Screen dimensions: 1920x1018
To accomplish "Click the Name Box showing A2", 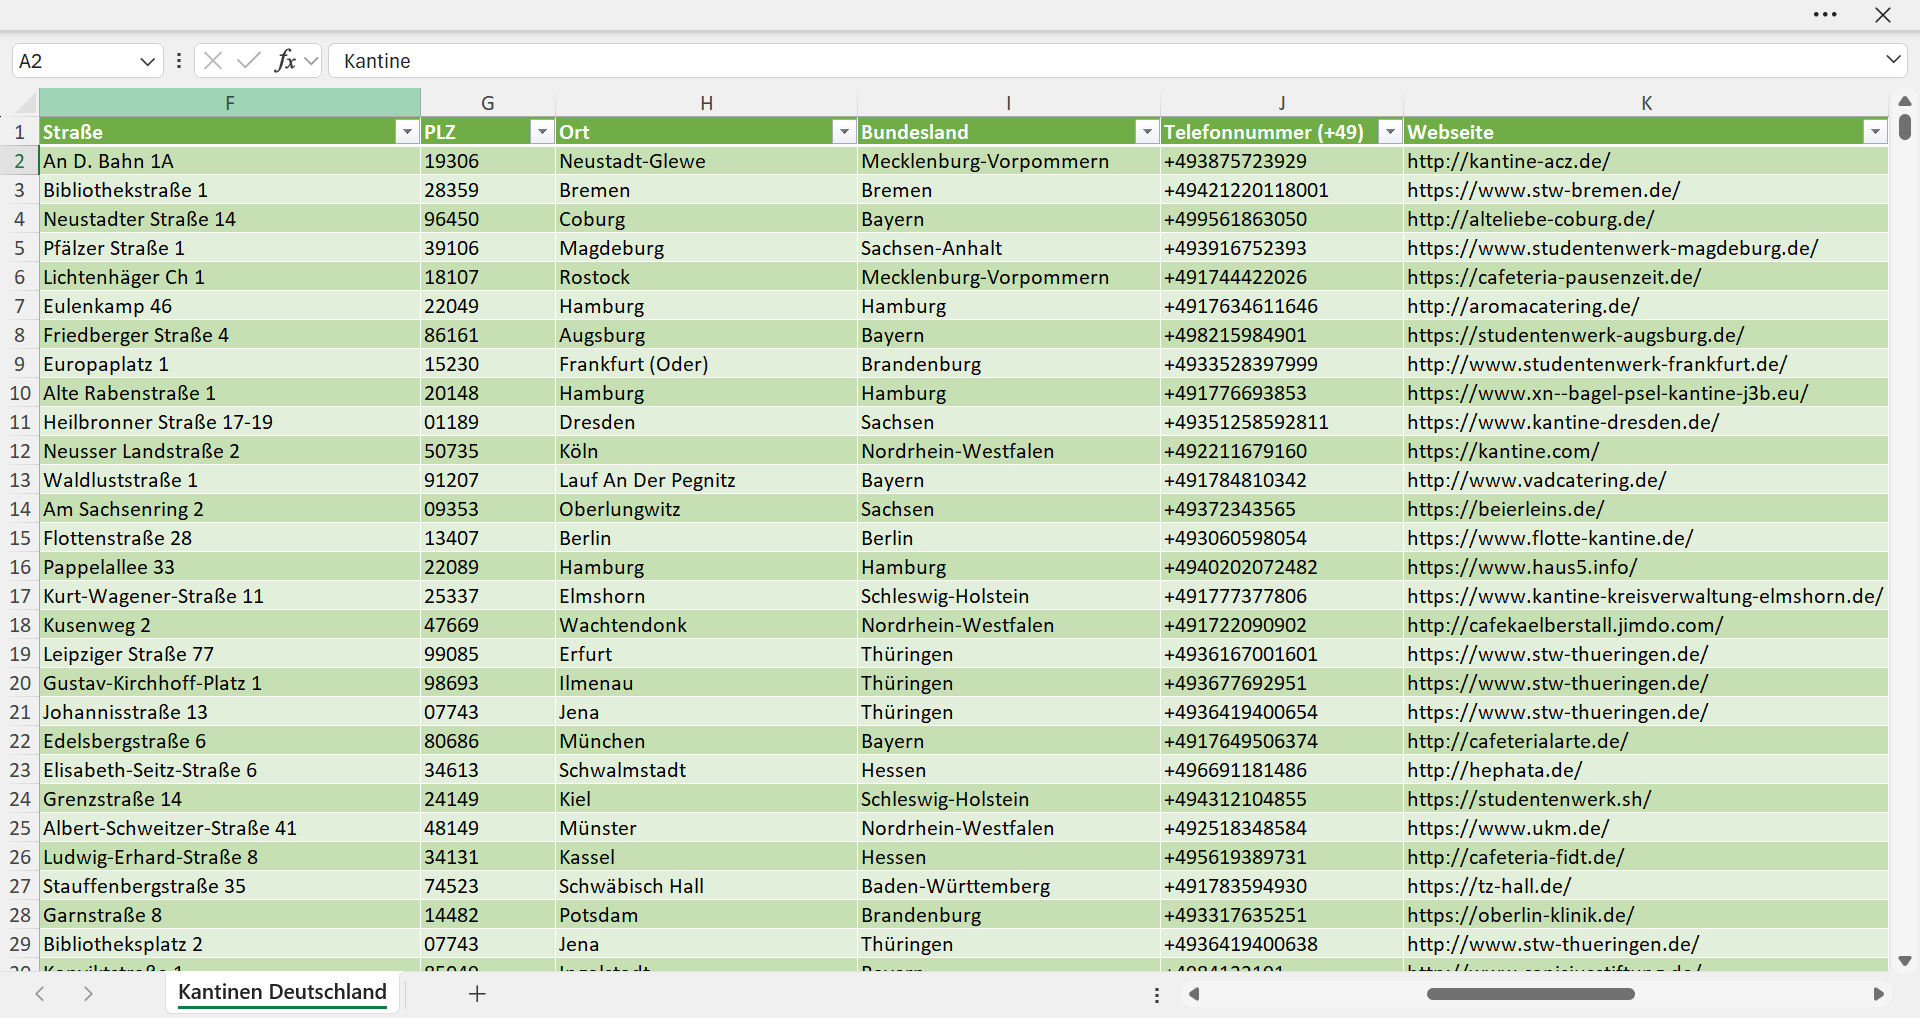I will tap(75, 61).
